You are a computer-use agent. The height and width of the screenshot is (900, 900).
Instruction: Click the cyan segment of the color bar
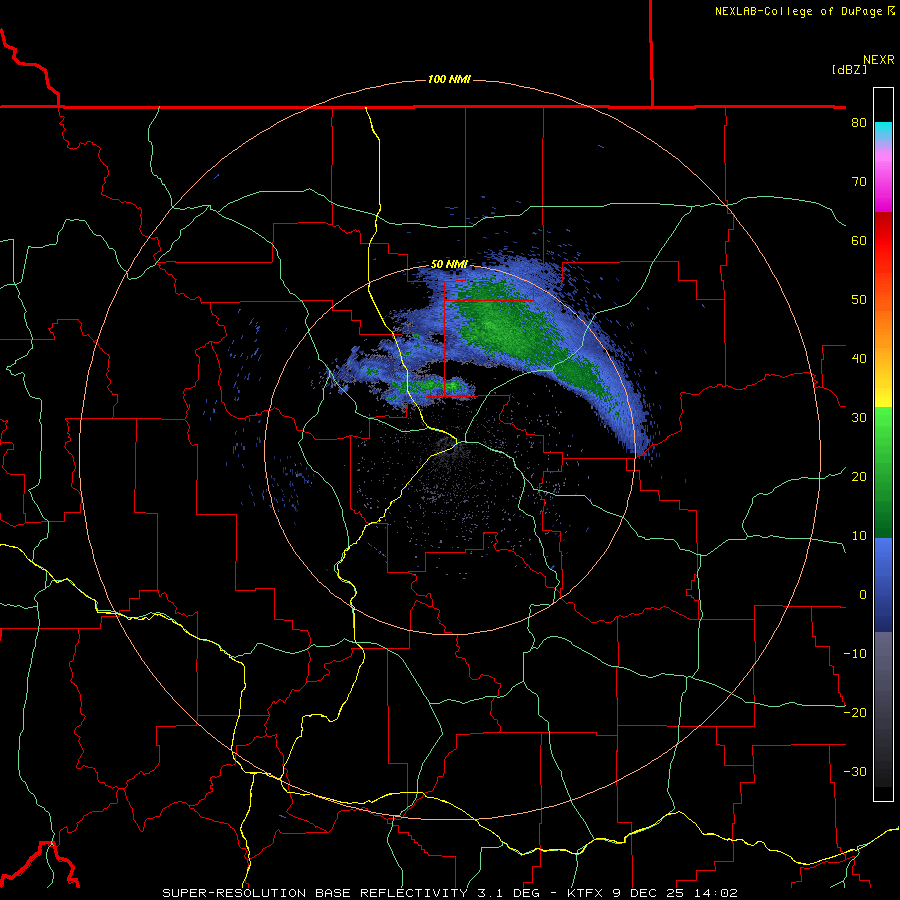click(883, 131)
